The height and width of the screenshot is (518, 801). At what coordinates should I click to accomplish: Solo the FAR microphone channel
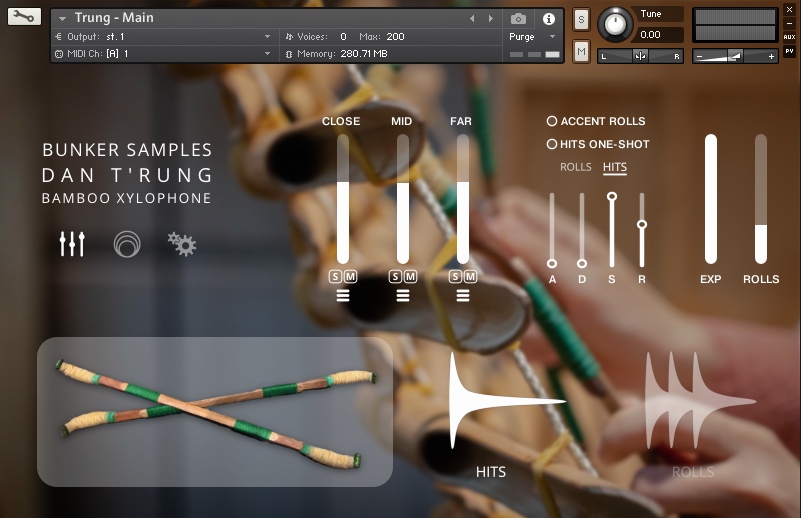[456, 276]
